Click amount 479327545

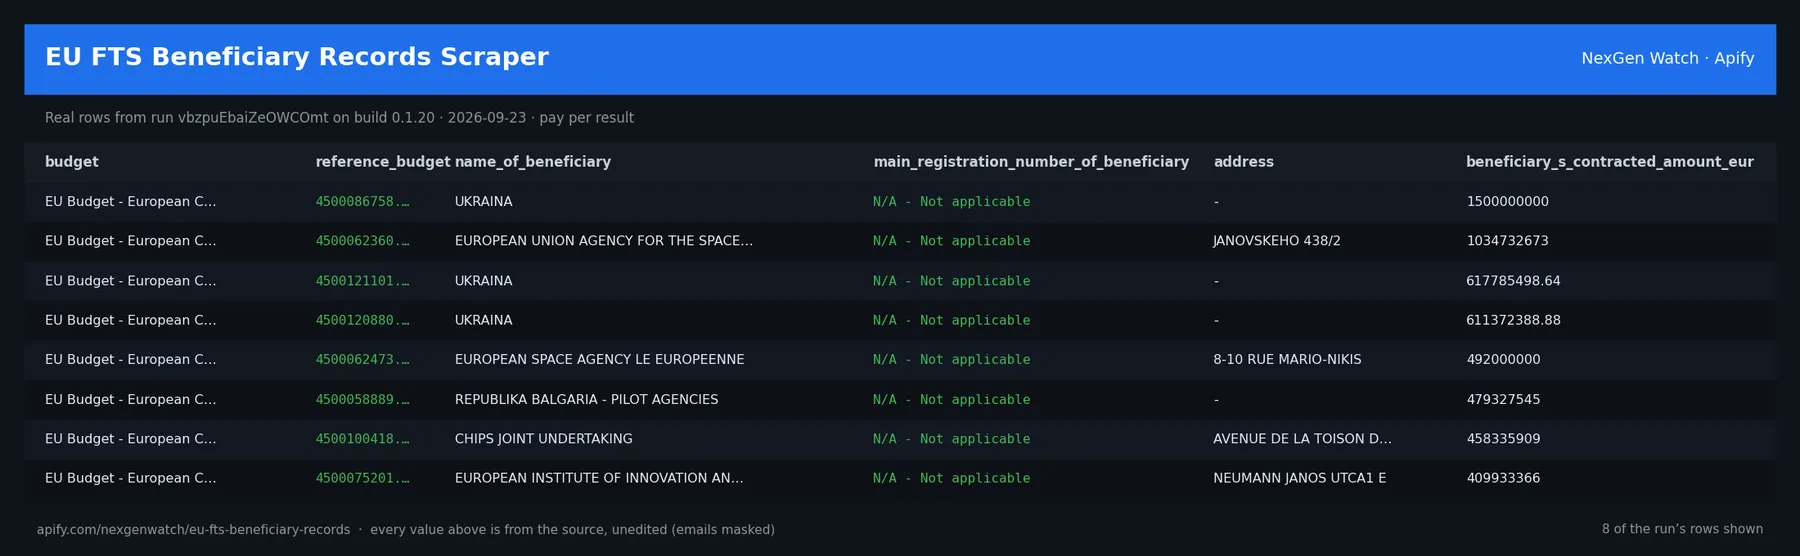[1503, 399]
